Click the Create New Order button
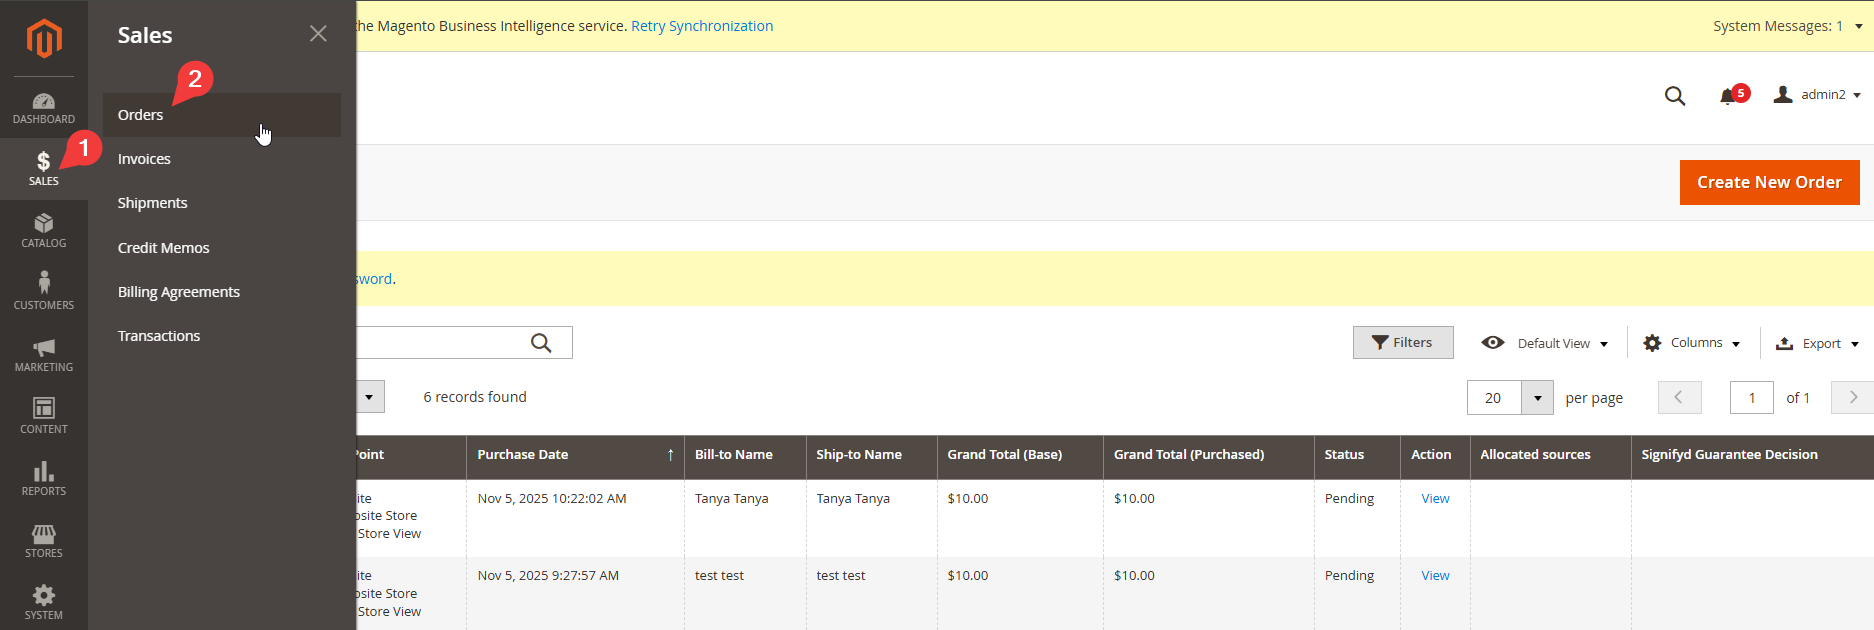 pyautogui.click(x=1769, y=182)
